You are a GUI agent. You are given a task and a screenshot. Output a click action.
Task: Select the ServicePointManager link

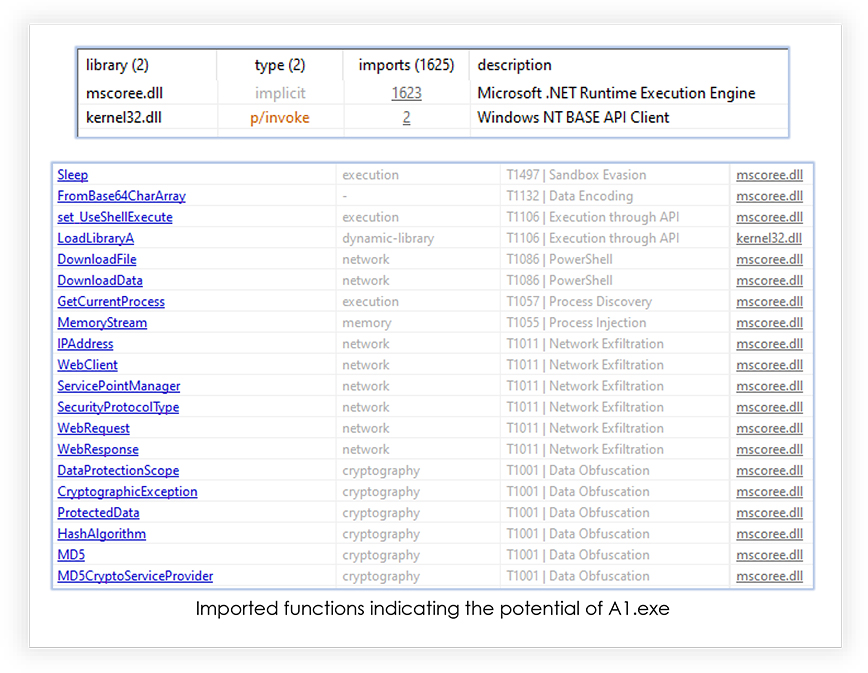(119, 386)
